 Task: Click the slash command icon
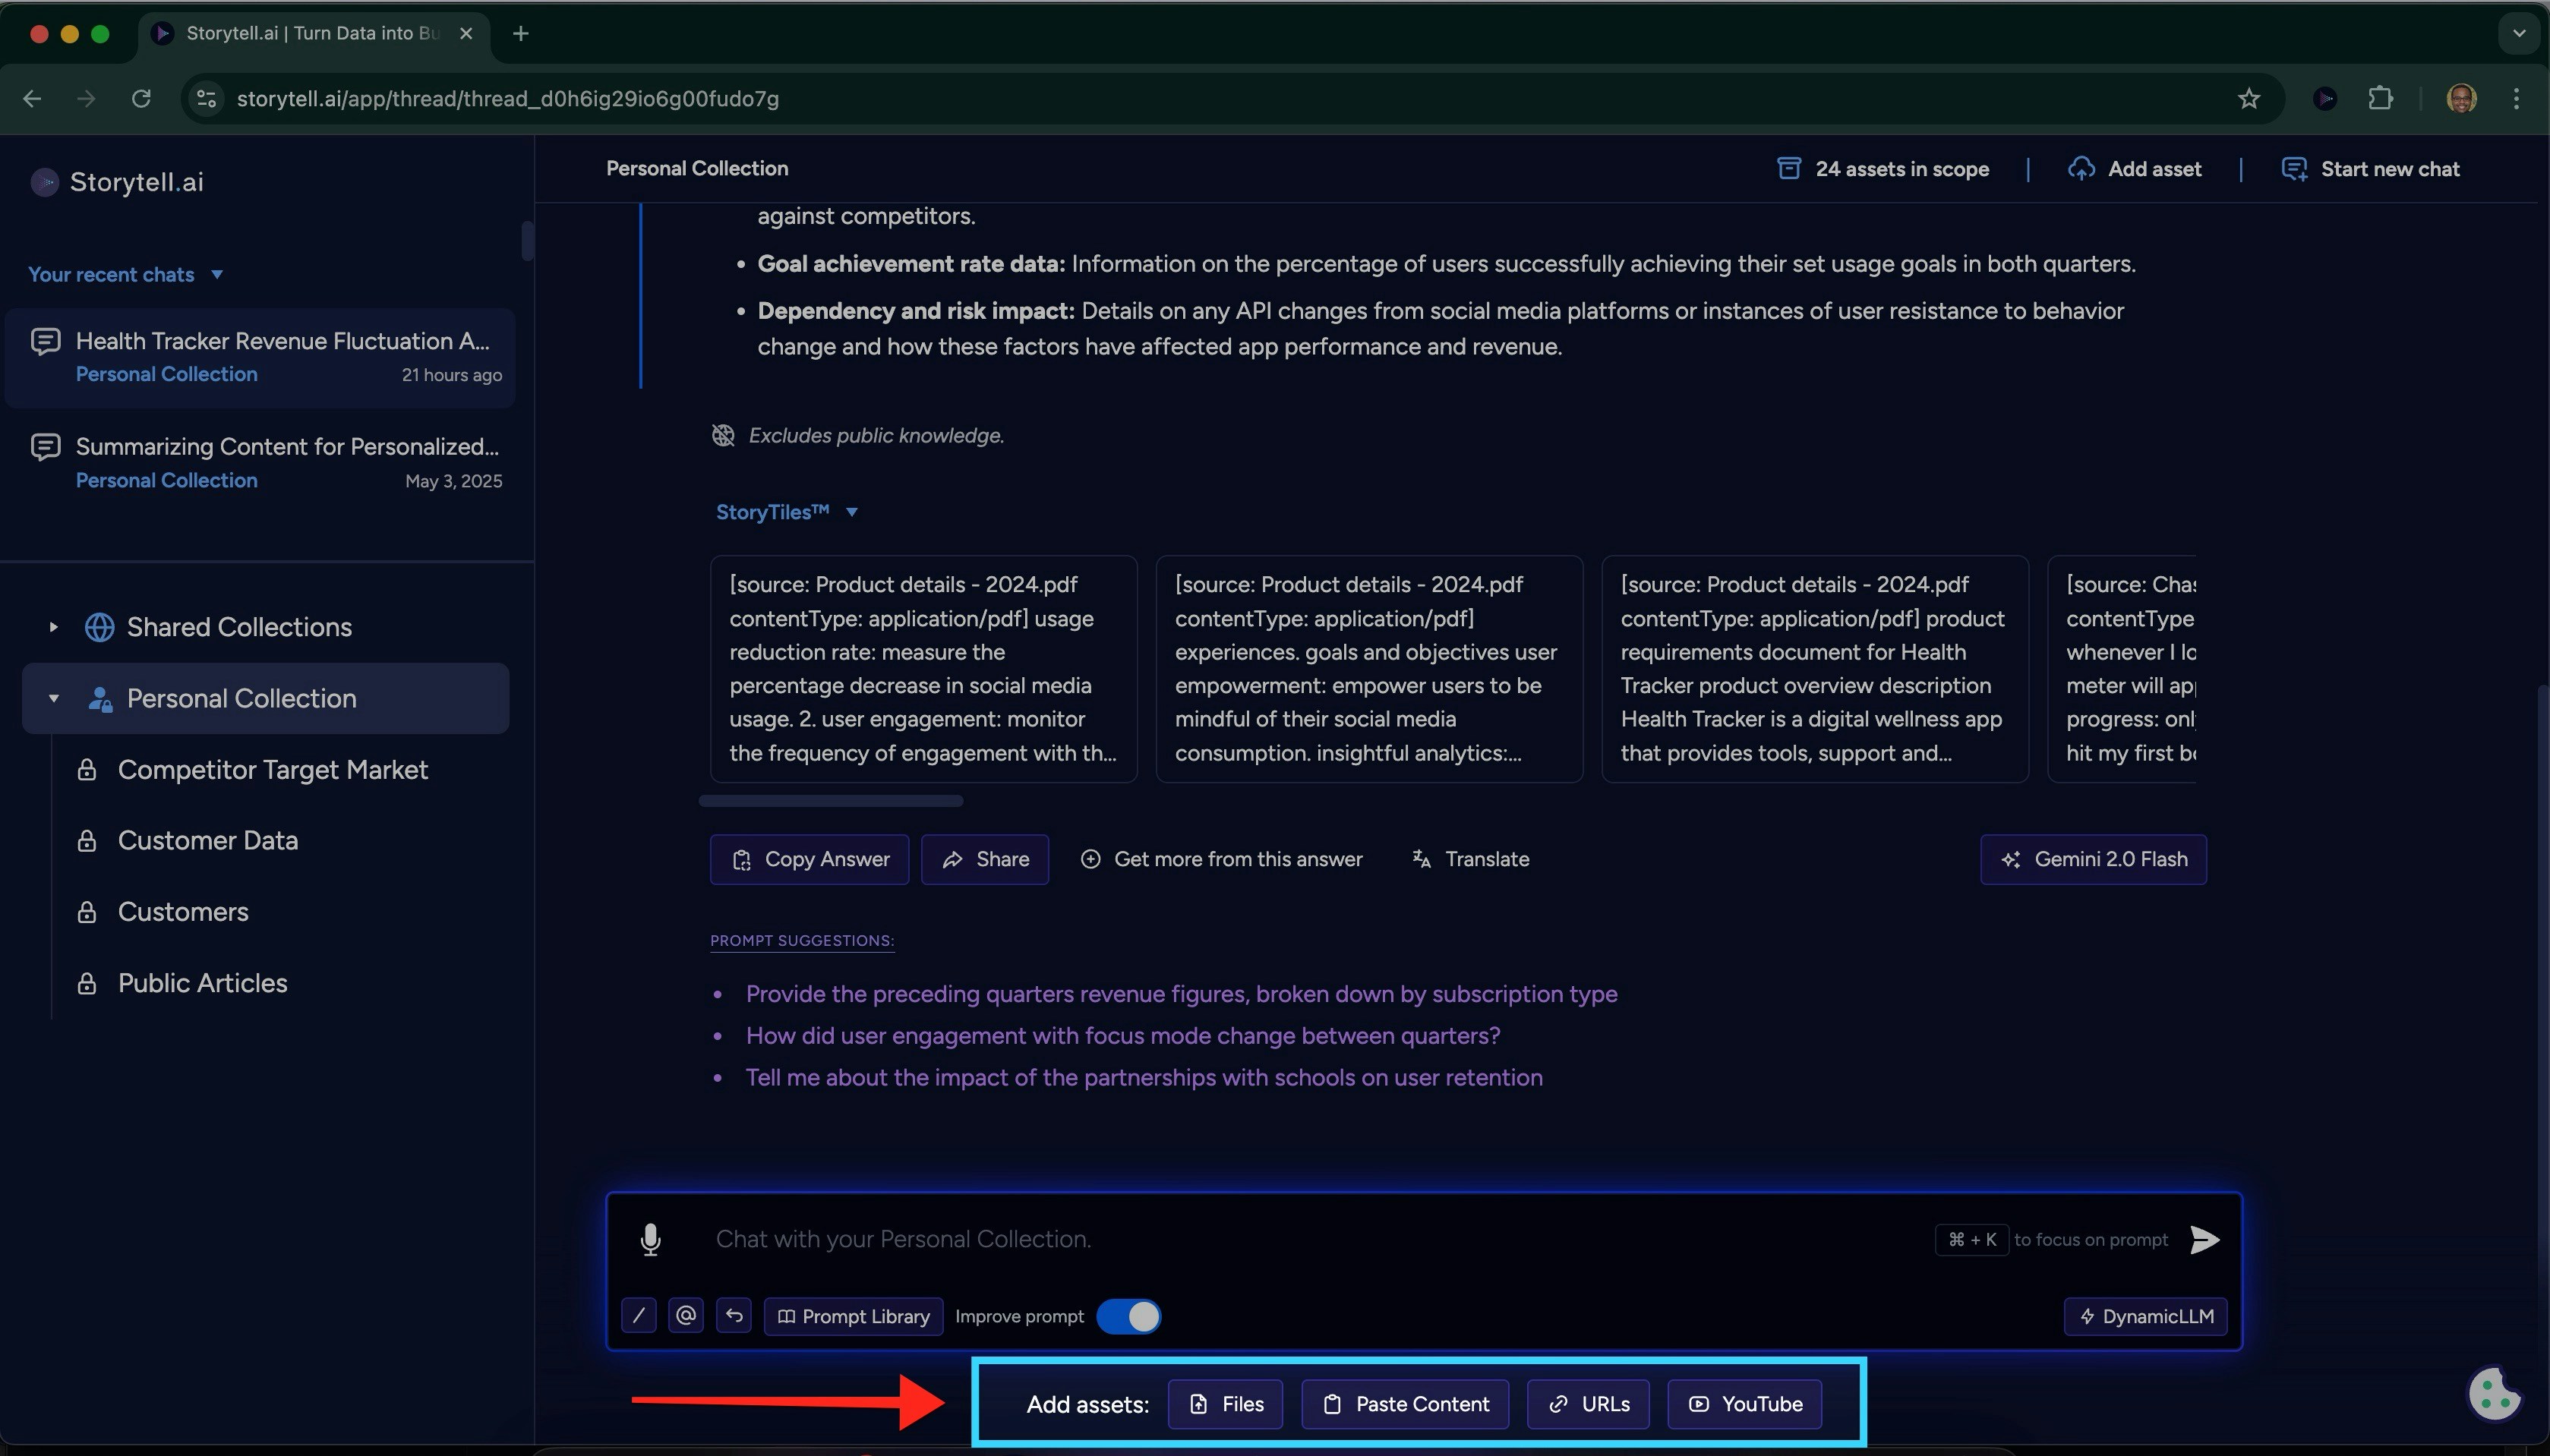(638, 1316)
